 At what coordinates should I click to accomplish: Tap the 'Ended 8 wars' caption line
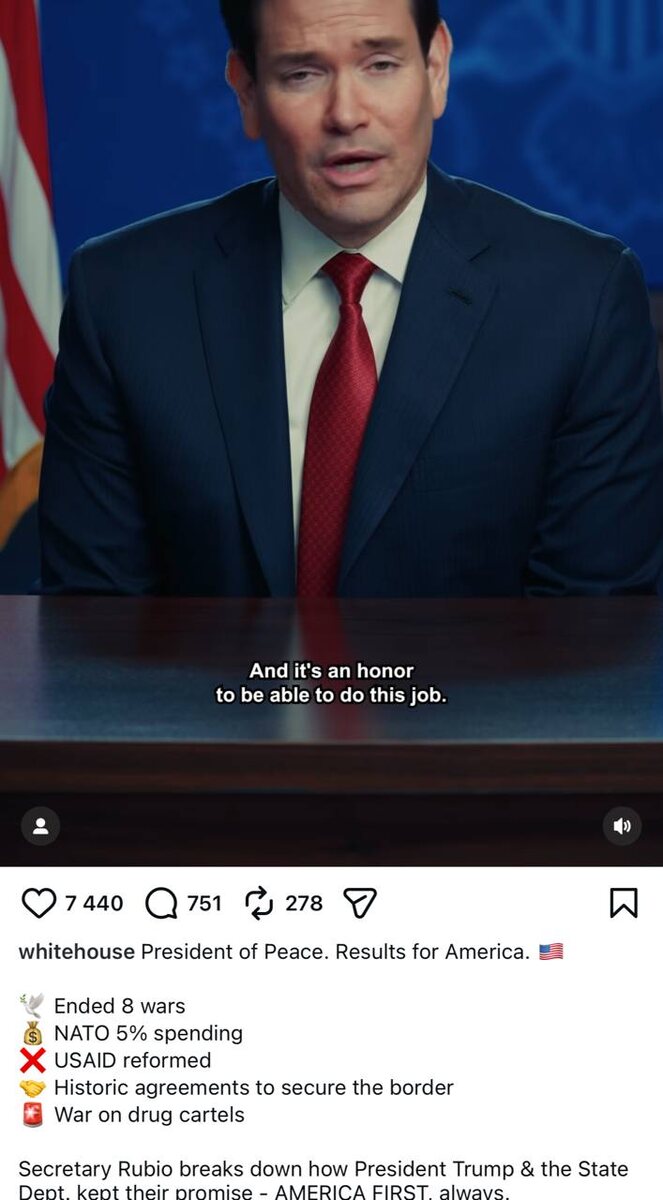pos(119,1006)
